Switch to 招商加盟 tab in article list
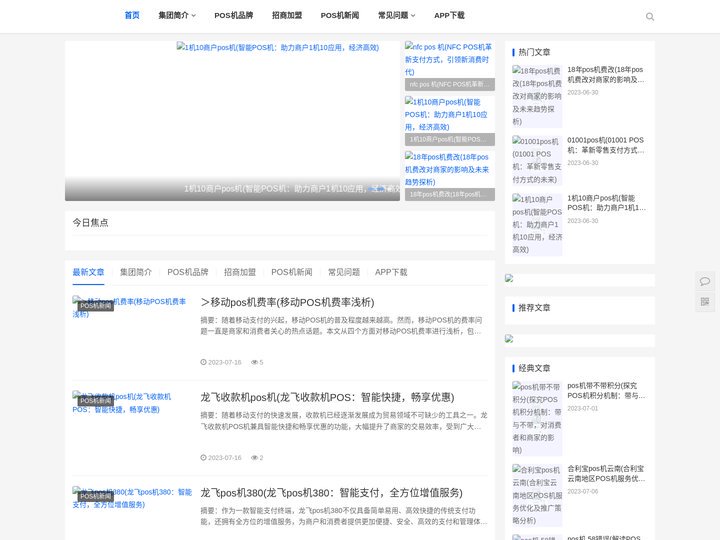Image resolution: width=720 pixels, height=540 pixels. tap(240, 272)
